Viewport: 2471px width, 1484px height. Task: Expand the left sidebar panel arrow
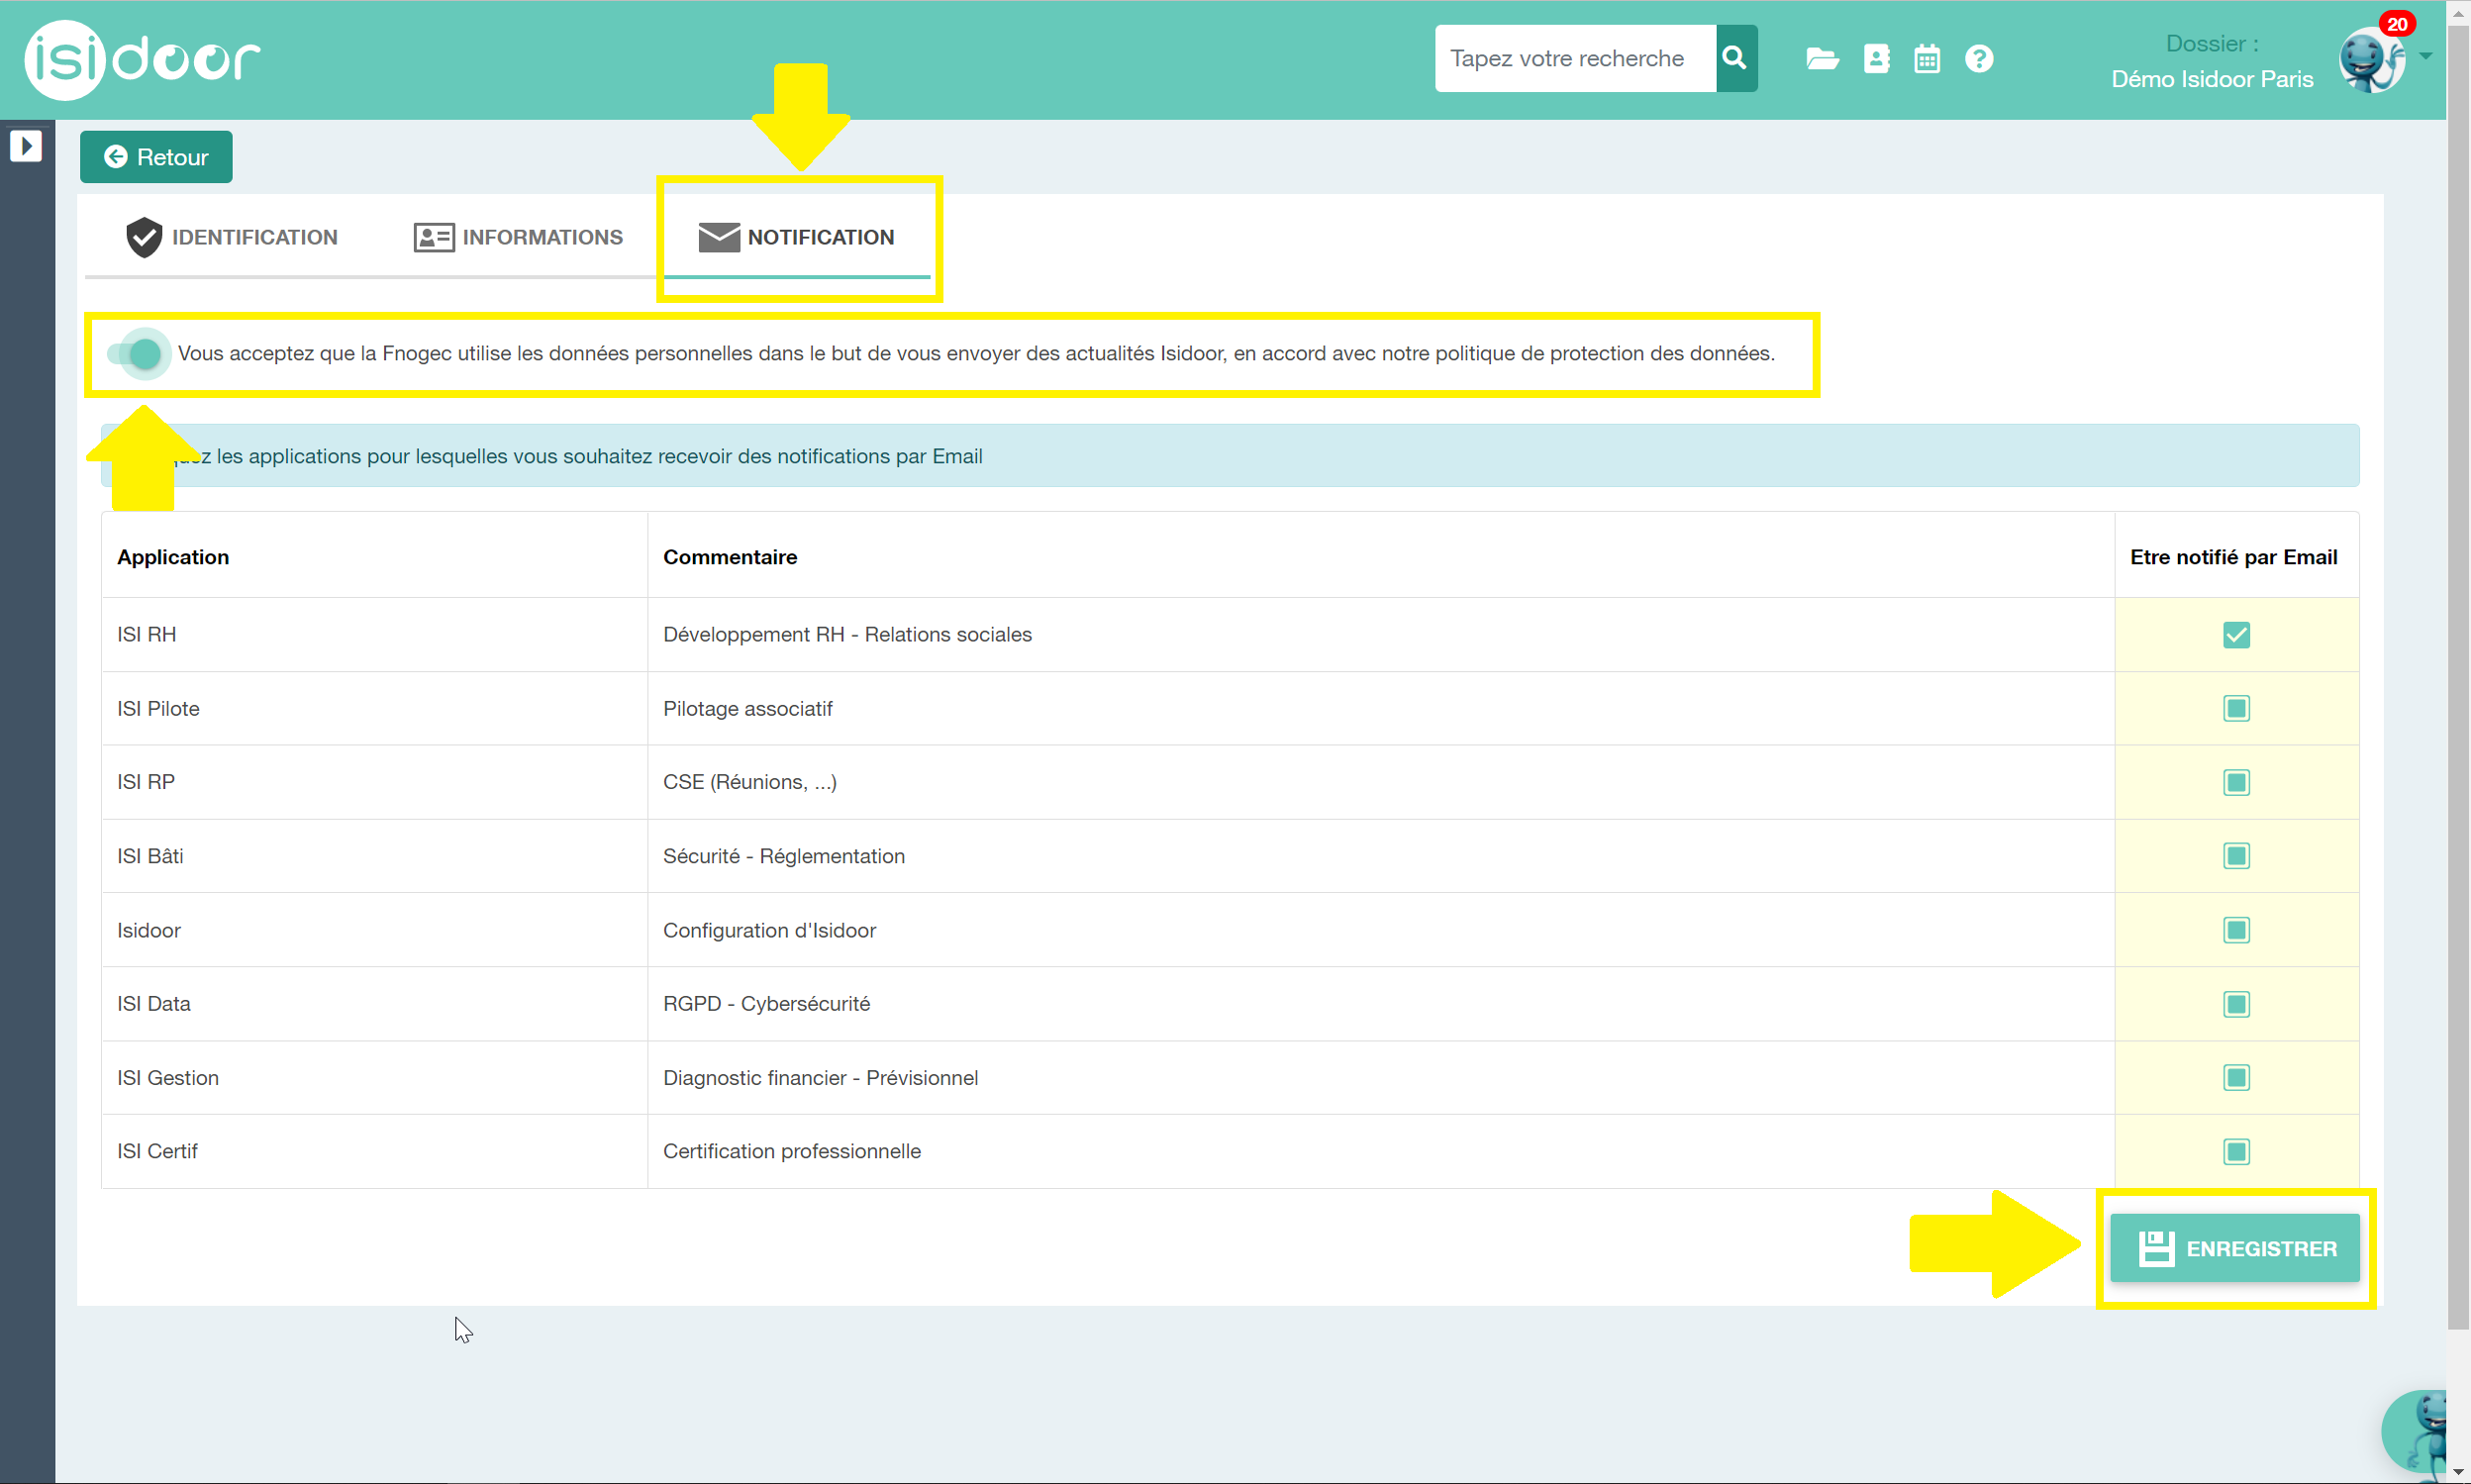click(x=26, y=146)
